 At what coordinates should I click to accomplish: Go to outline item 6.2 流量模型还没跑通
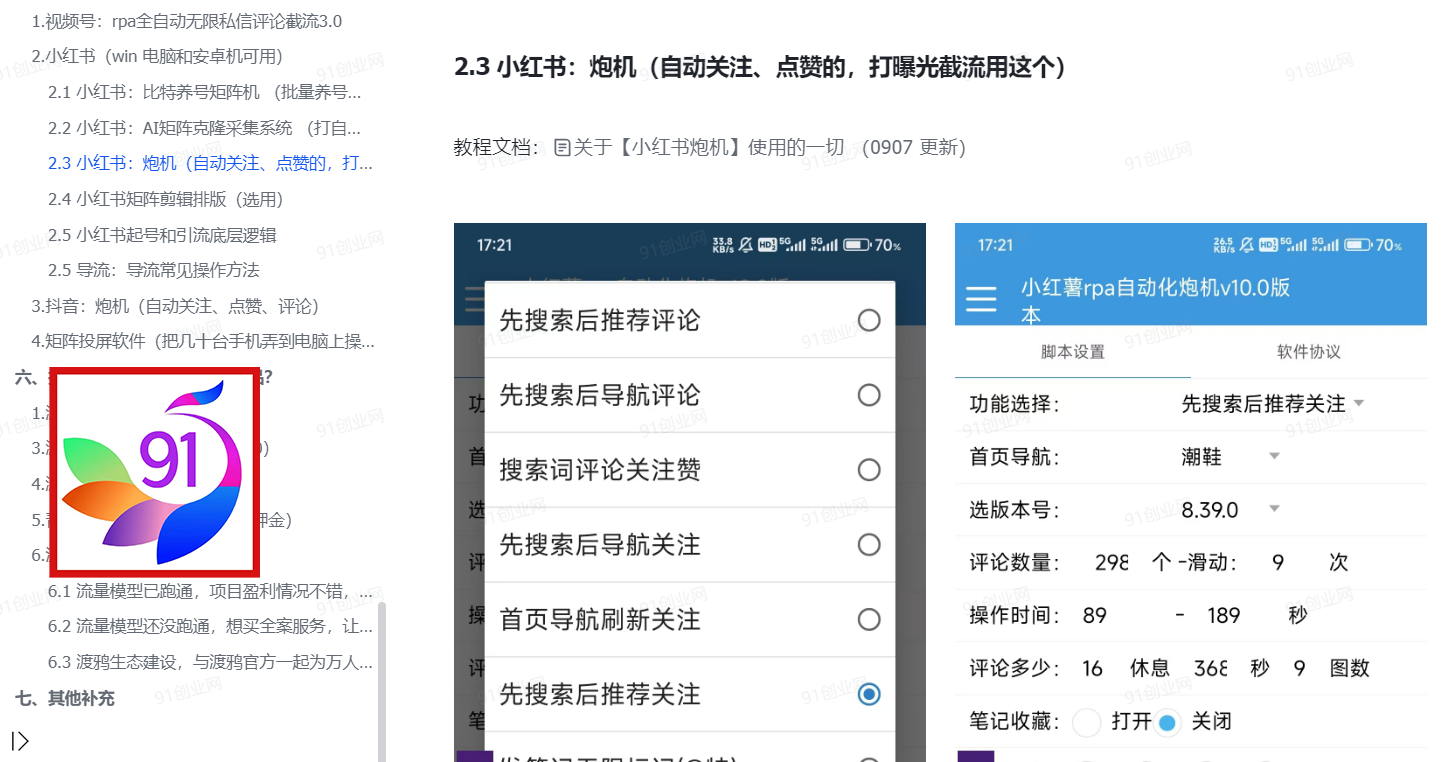tap(210, 627)
